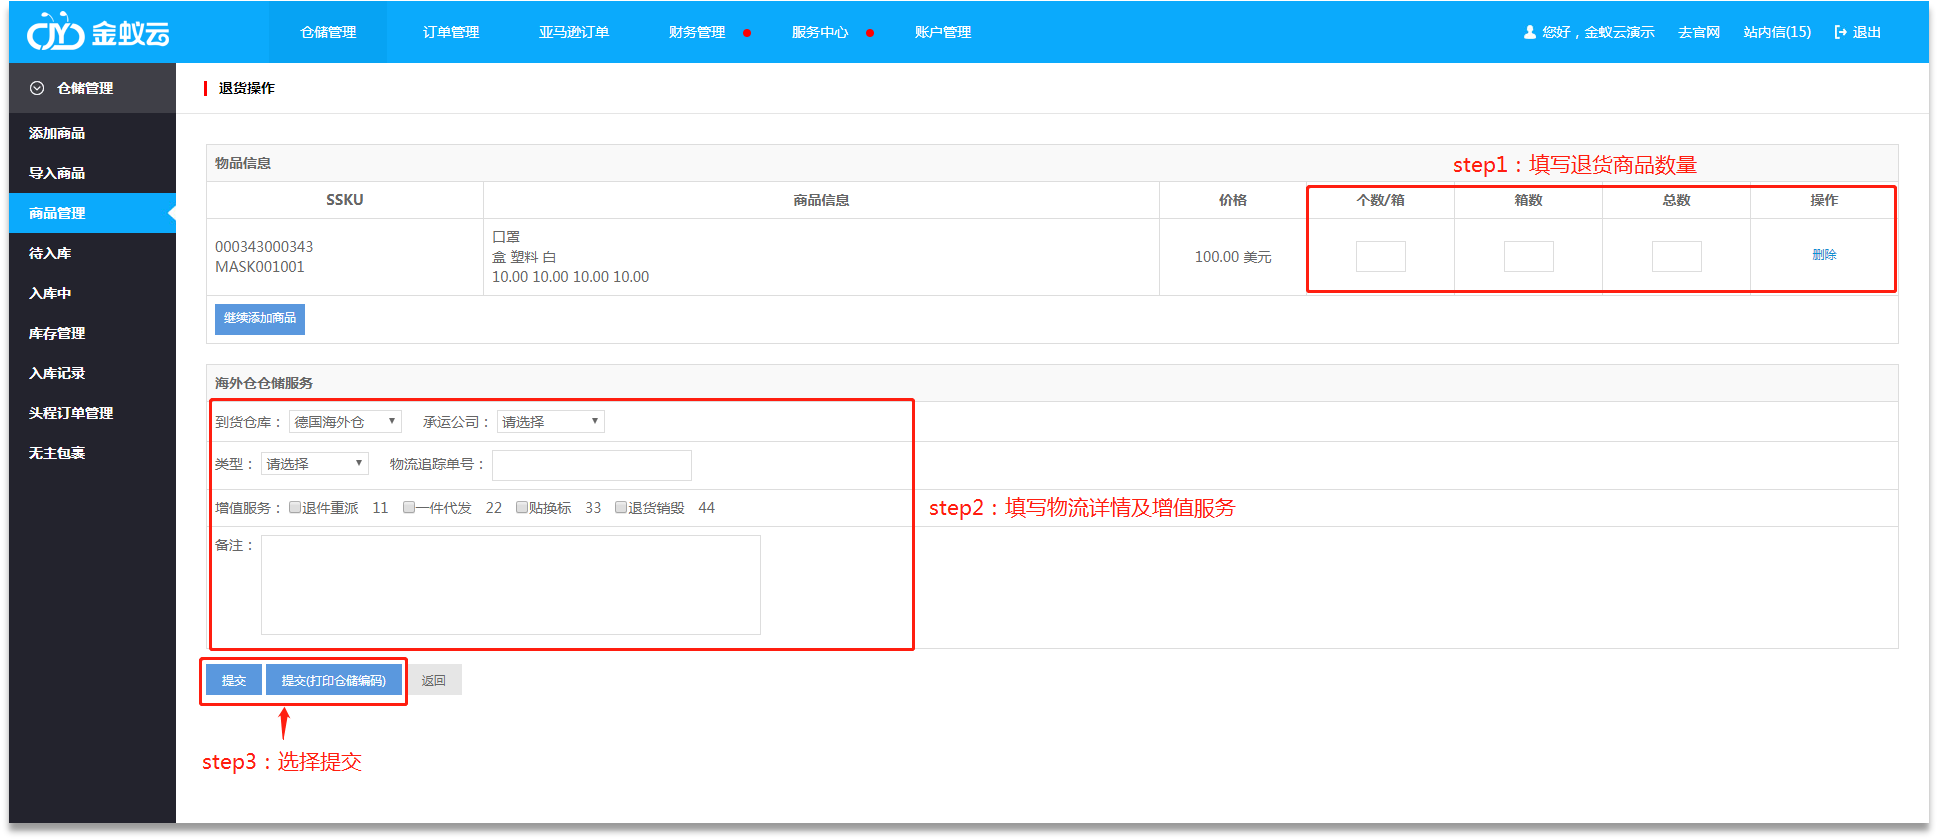The width and height of the screenshot is (1938, 839).
Task: Enable the 一件代发 checkbox
Action: [409, 507]
